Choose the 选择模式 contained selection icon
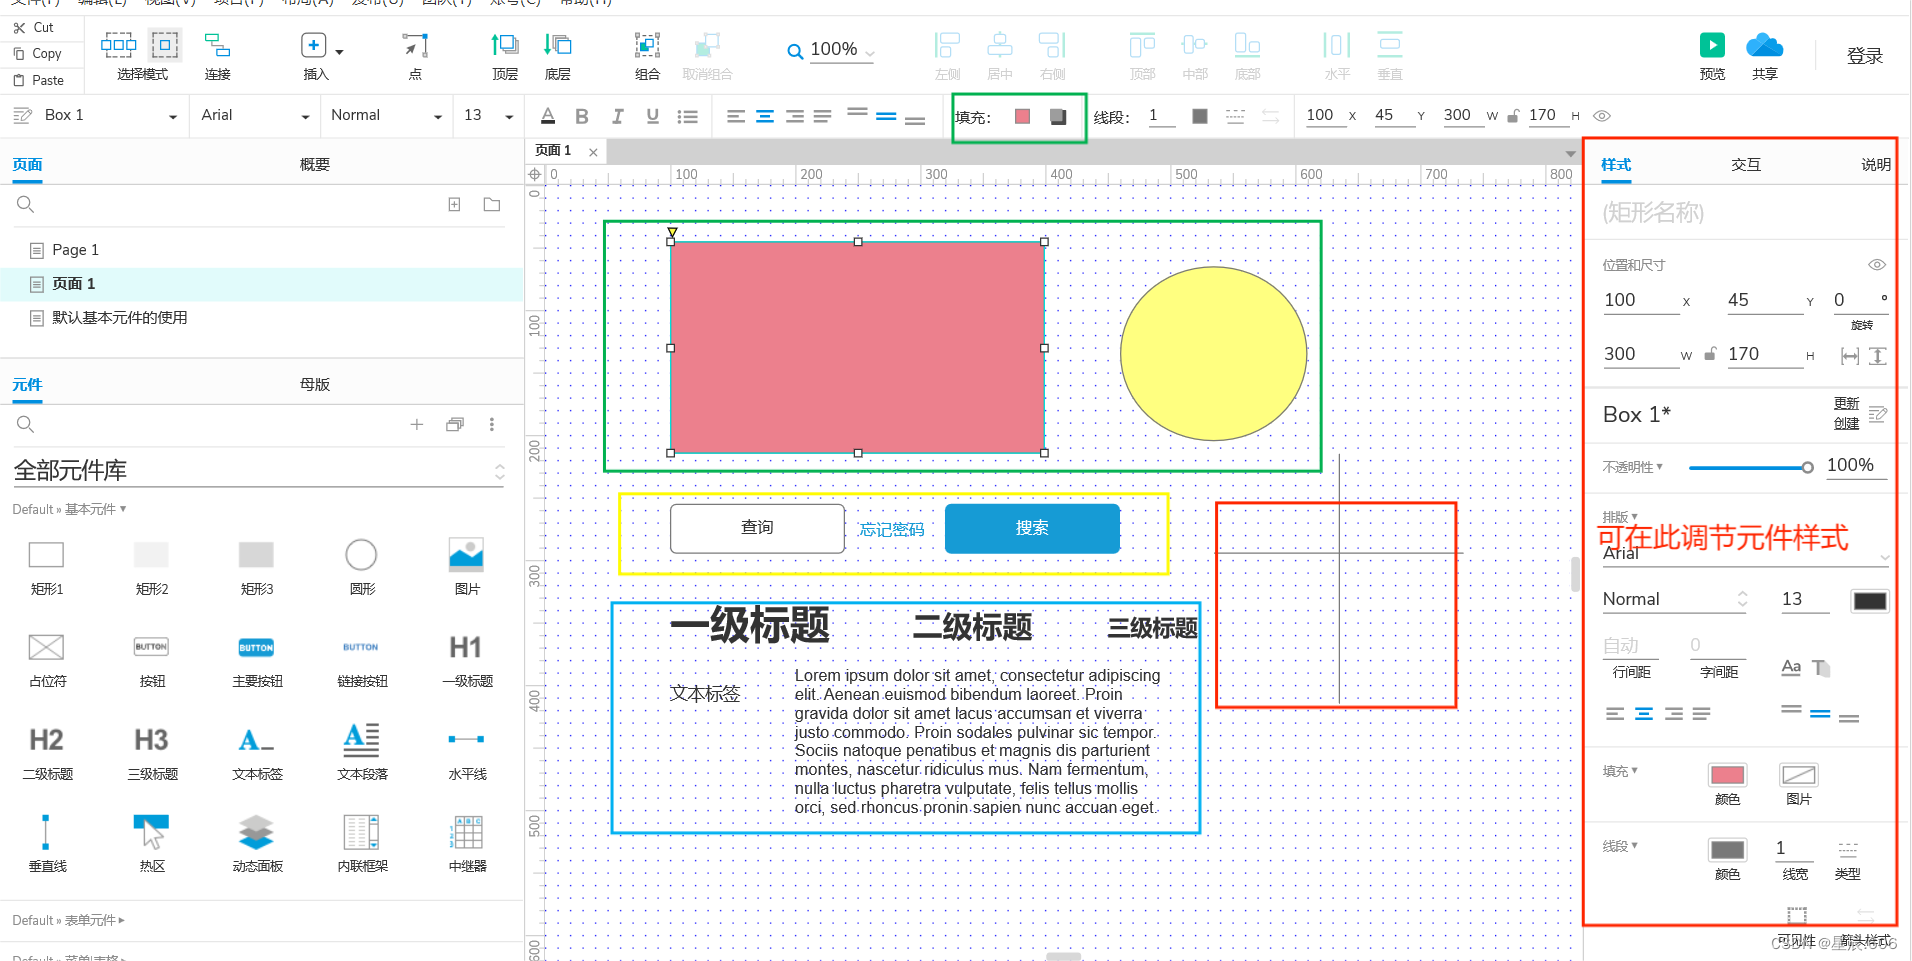This screenshot has width=1912, height=961. (x=165, y=45)
